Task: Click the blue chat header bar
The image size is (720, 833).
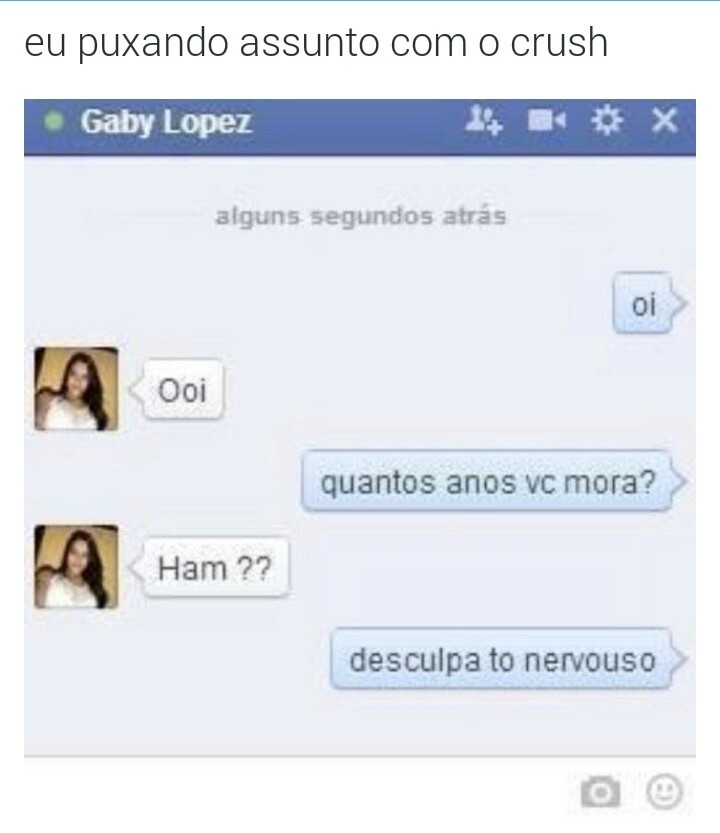Action: (x=360, y=127)
